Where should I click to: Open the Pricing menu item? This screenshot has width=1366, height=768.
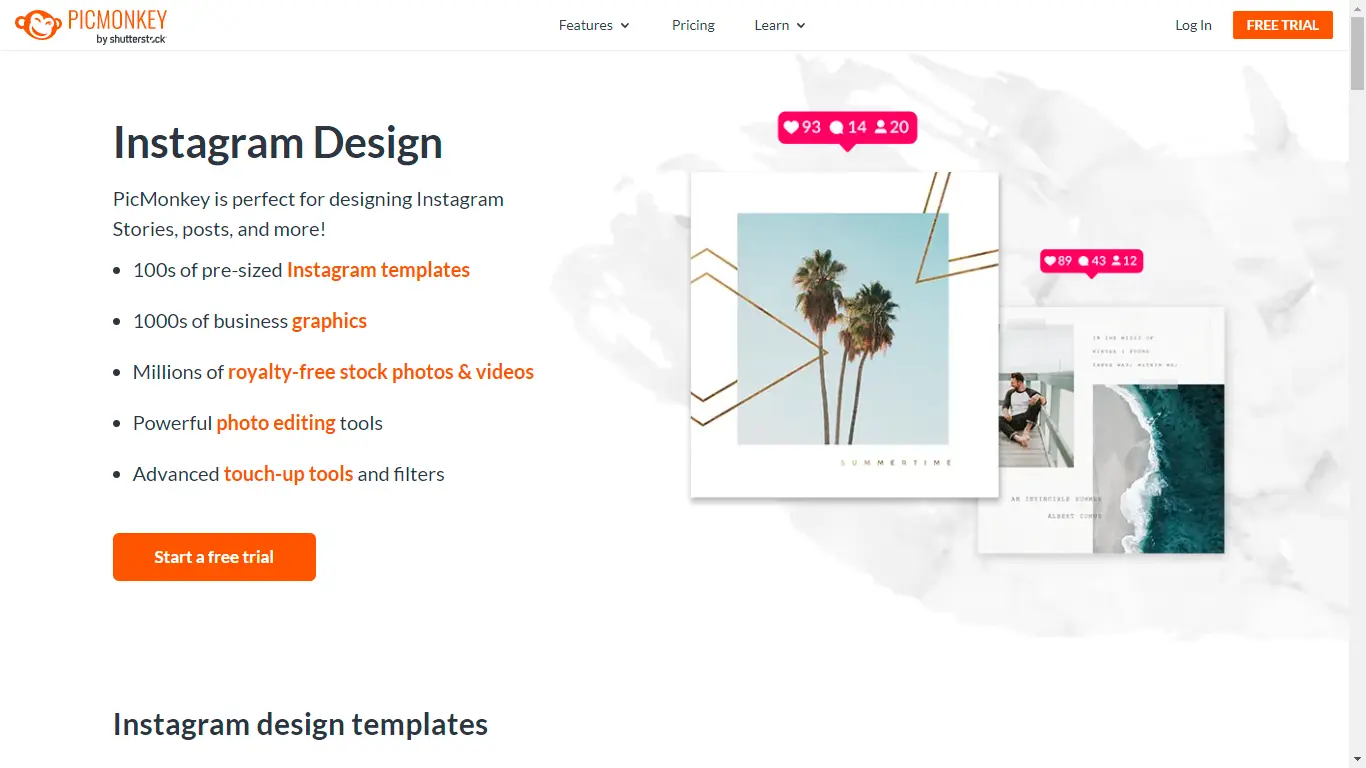[x=693, y=25]
